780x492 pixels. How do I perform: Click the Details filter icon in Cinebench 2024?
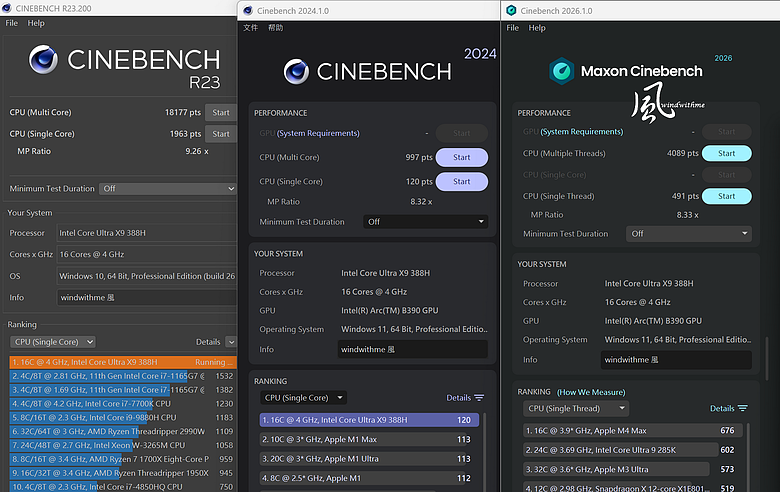[x=479, y=397]
